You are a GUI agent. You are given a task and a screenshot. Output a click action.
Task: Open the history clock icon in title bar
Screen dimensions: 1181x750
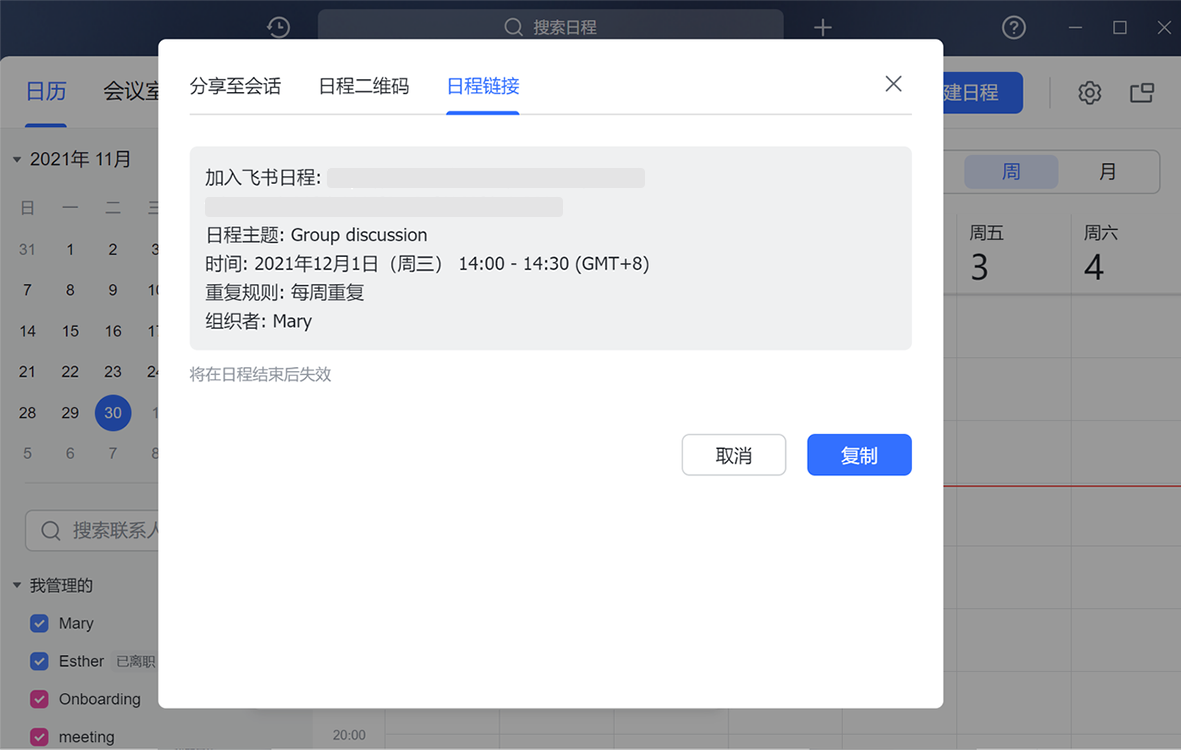279,27
